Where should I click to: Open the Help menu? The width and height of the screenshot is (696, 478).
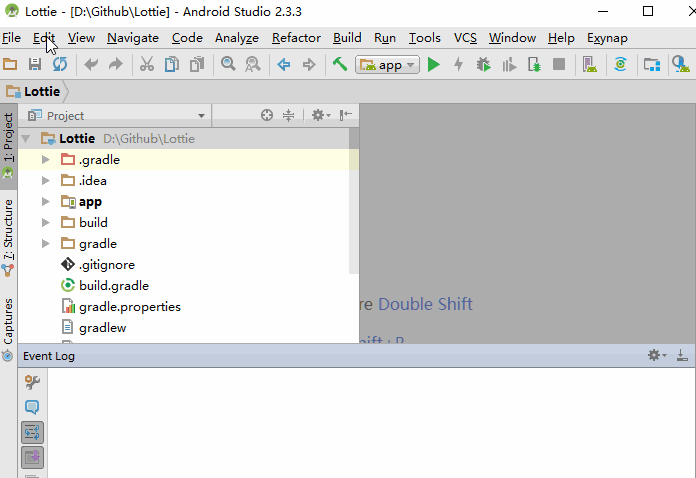click(x=561, y=38)
